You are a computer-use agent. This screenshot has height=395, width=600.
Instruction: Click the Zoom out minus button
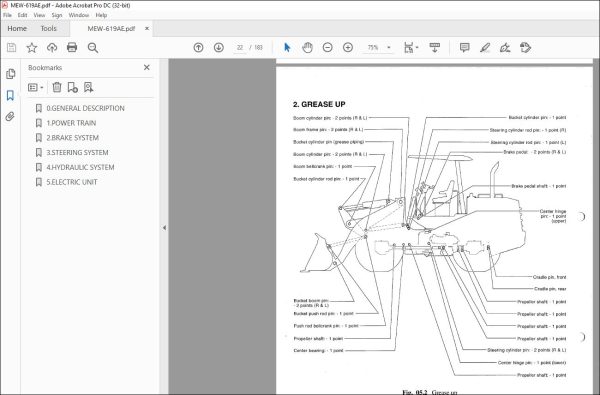[x=328, y=47]
